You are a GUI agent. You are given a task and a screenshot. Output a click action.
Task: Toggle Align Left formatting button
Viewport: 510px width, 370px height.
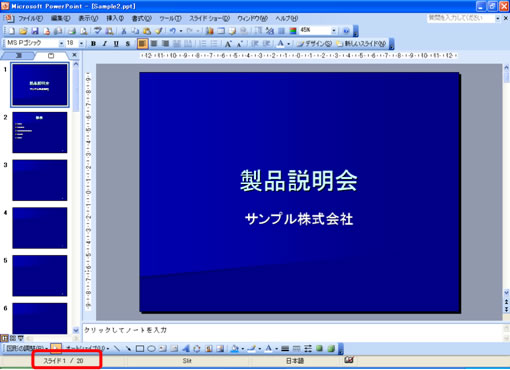click(142, 44)
